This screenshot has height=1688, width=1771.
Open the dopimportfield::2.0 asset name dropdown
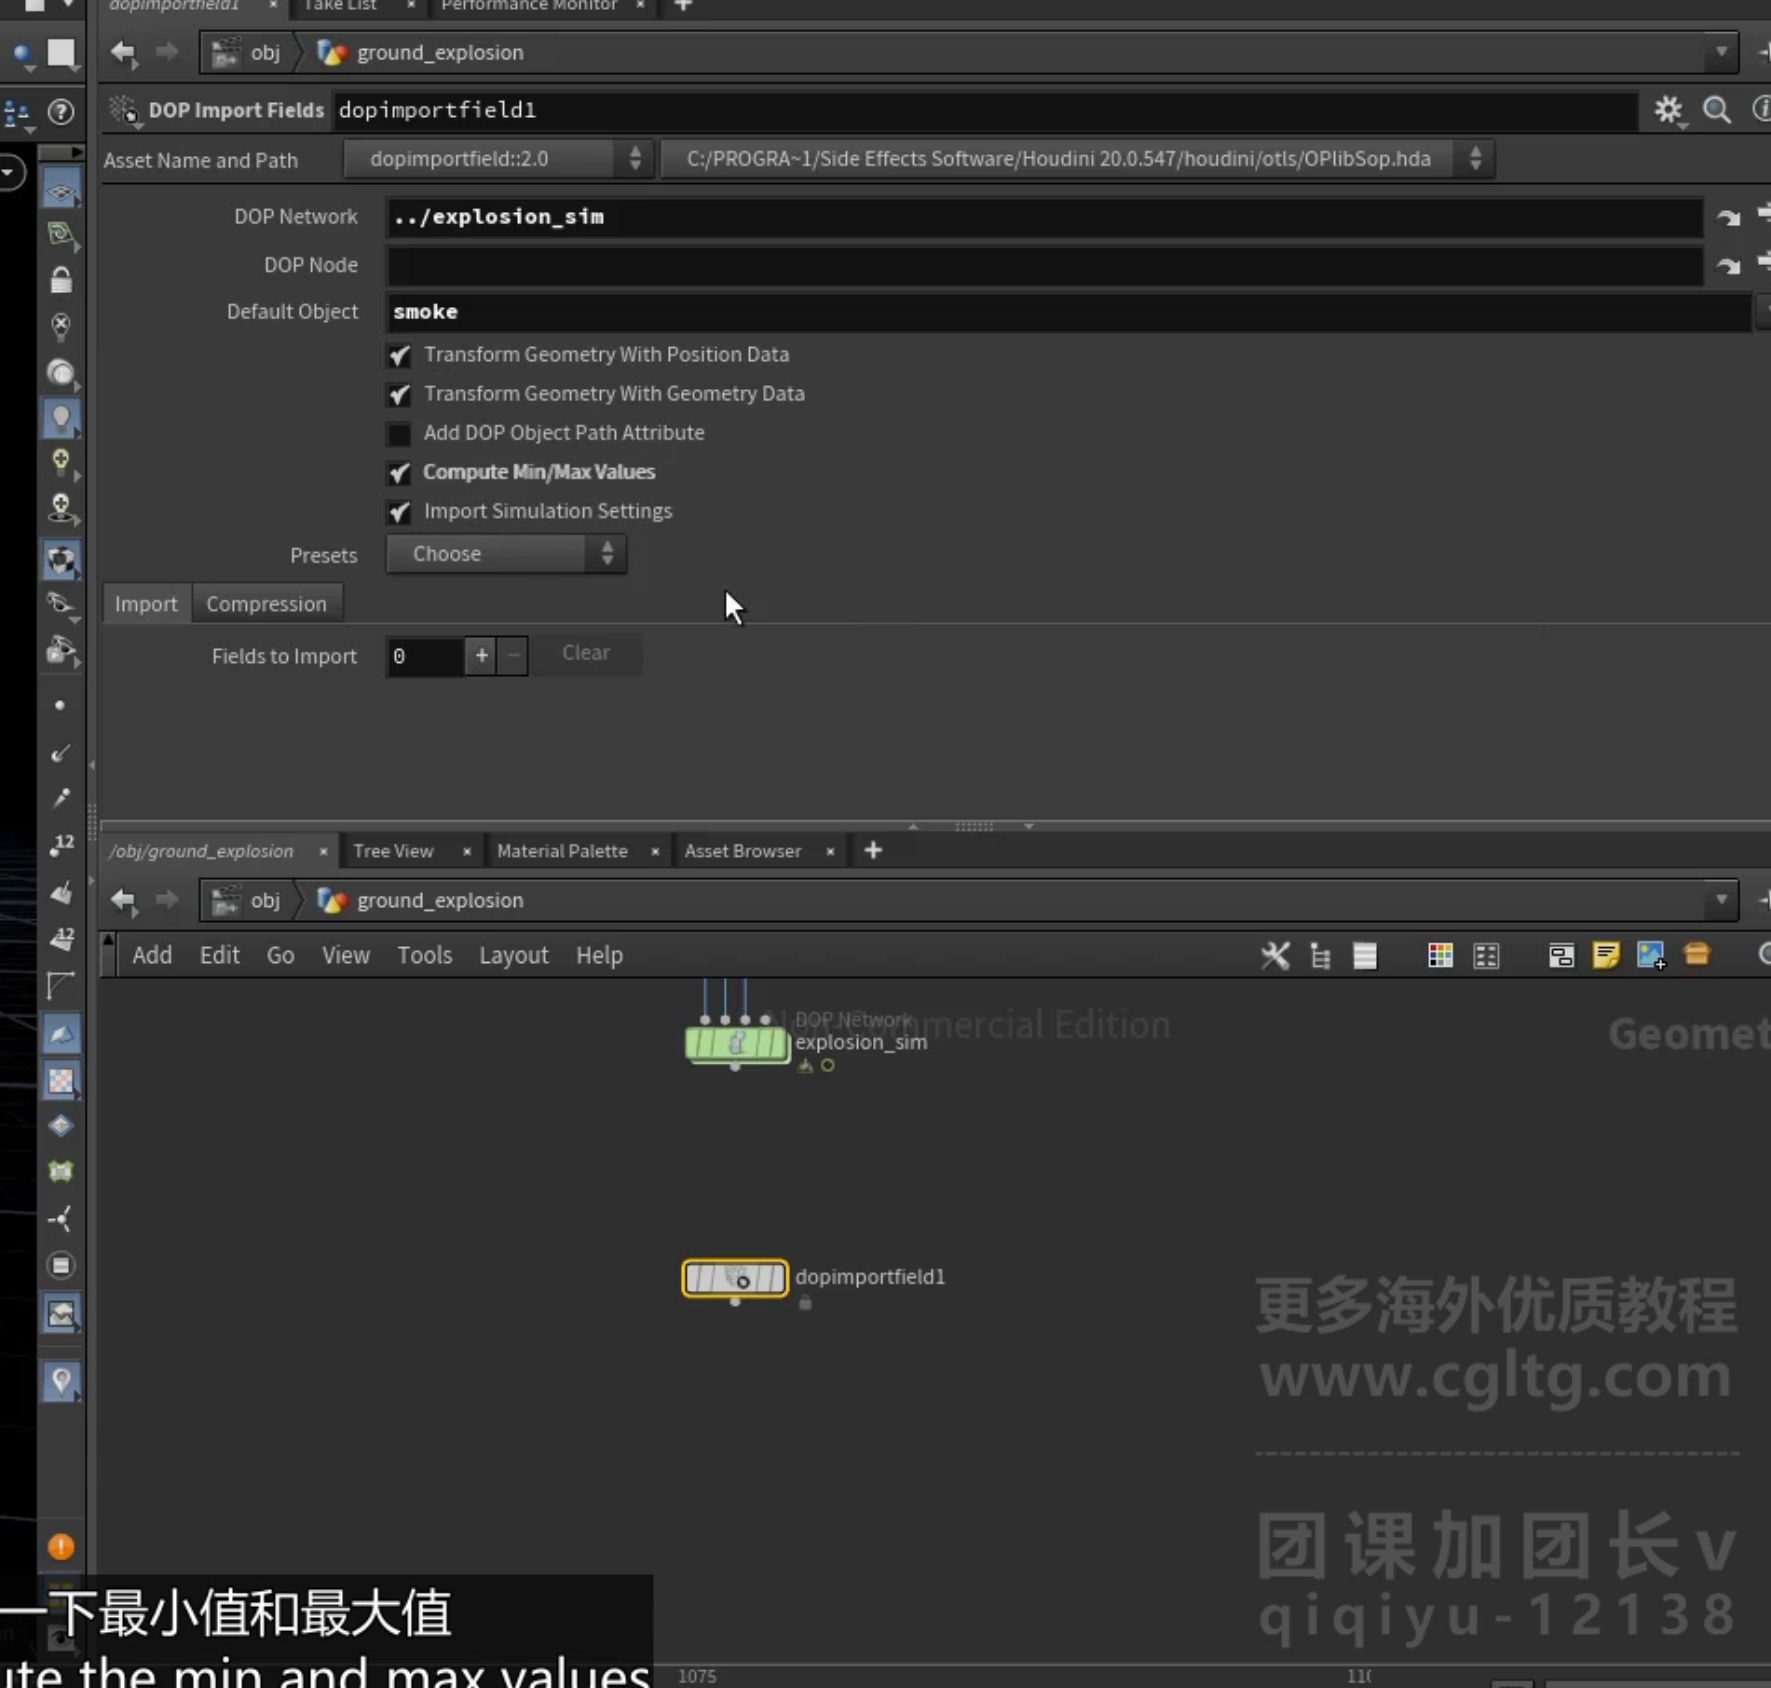point(498,159)
